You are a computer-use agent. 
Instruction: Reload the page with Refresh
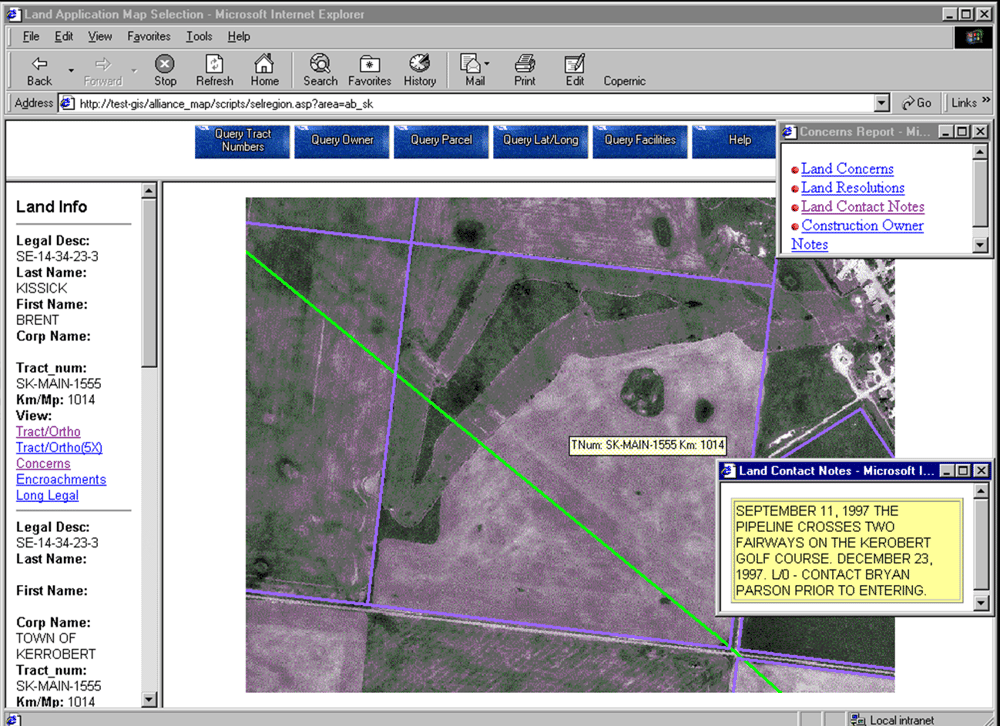(x=214, y=70)
